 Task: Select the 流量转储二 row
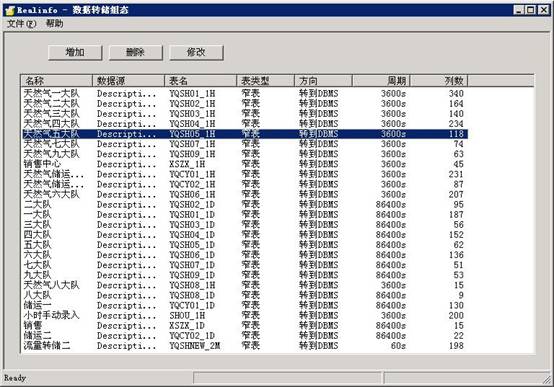pyautogui.click(x=245, y=346)
